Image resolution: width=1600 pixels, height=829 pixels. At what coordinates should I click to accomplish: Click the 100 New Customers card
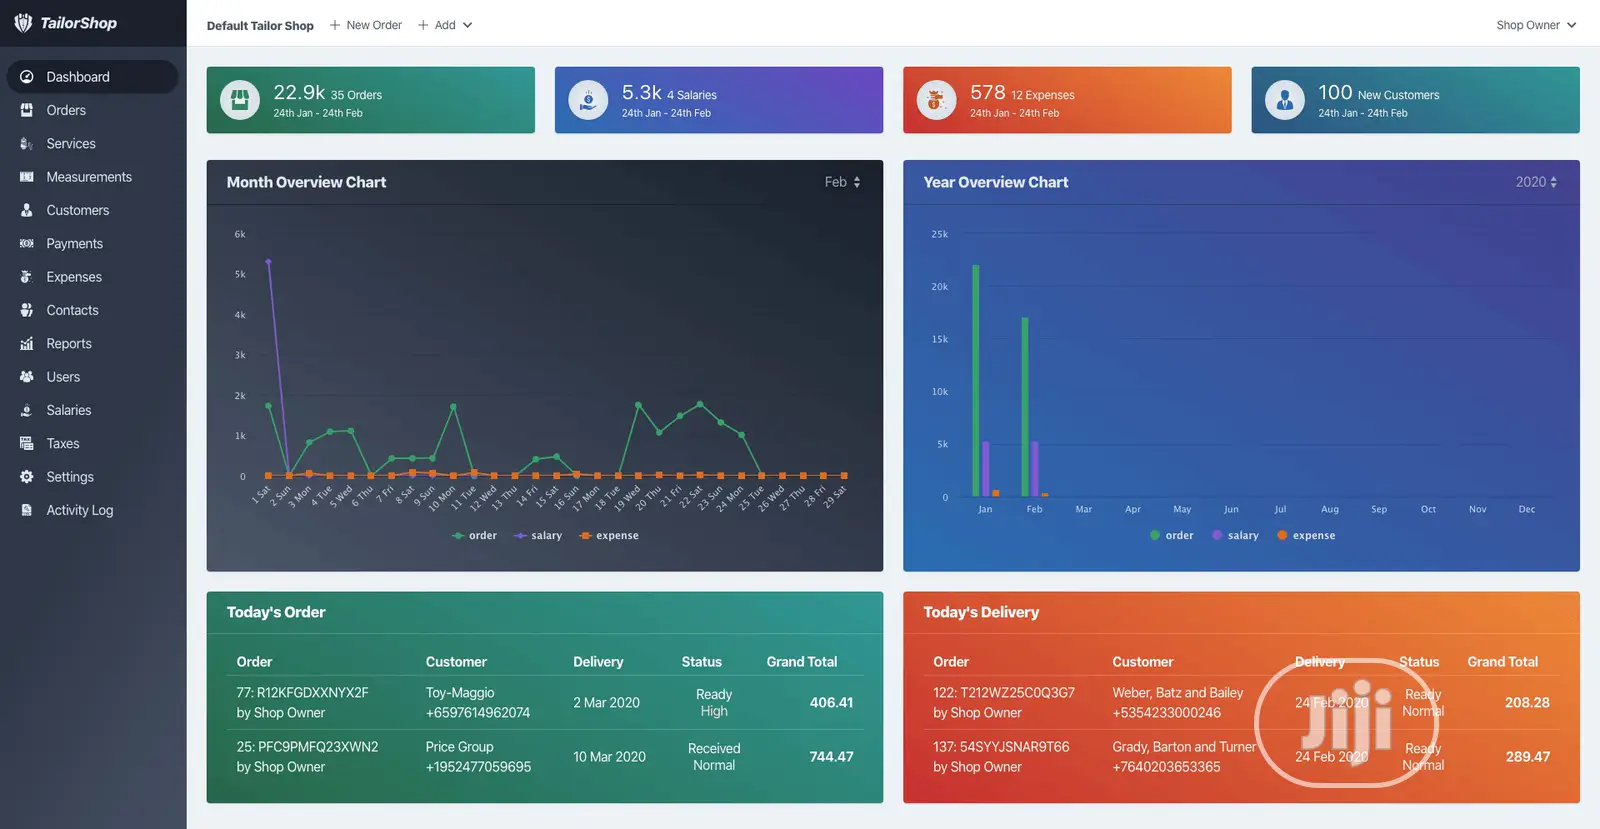(x=1416, y=100)
